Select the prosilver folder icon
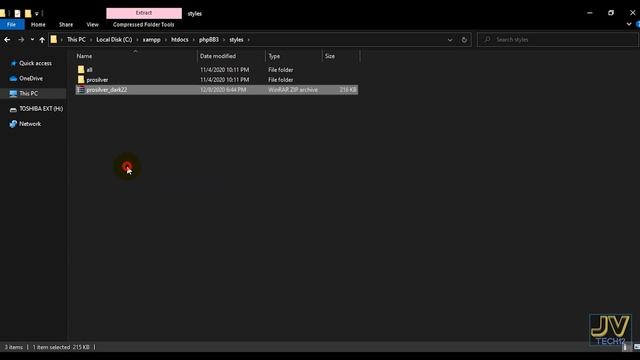Viewport: 640px width, 360px height. 81,80
